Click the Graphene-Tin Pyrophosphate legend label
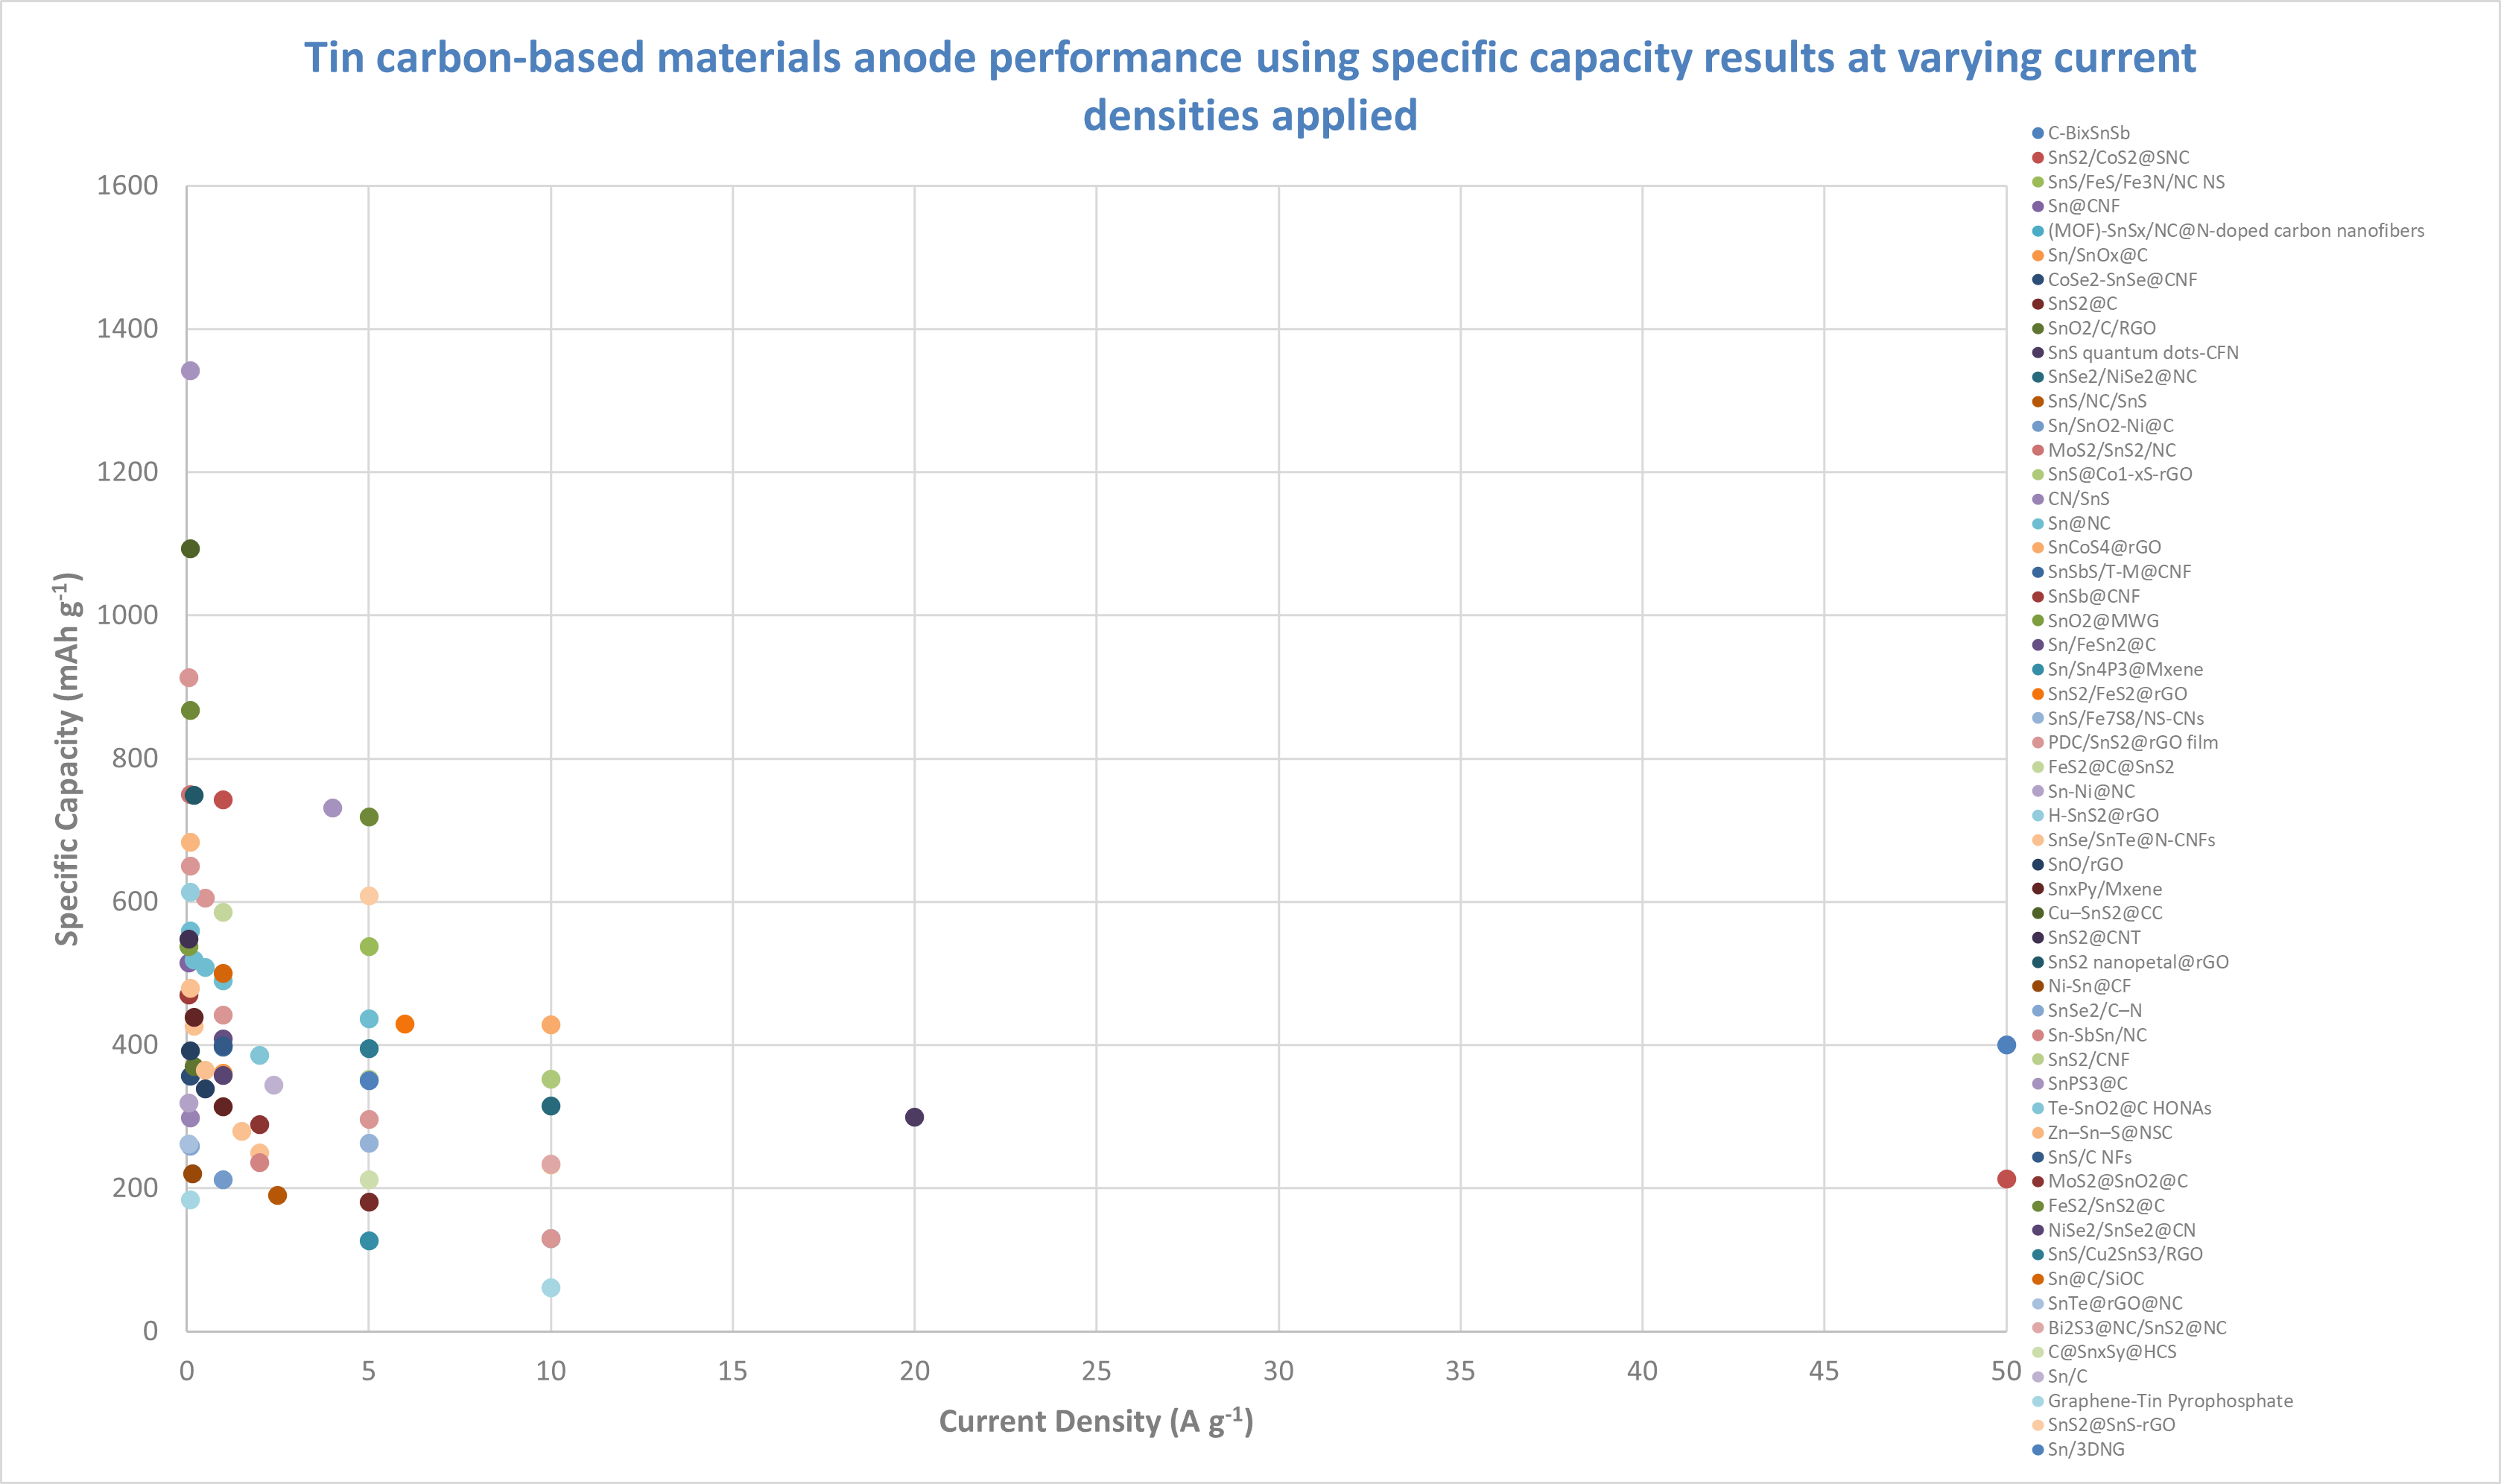This screenshot has width=2501, height=1484. [x=2170, y=1401]
